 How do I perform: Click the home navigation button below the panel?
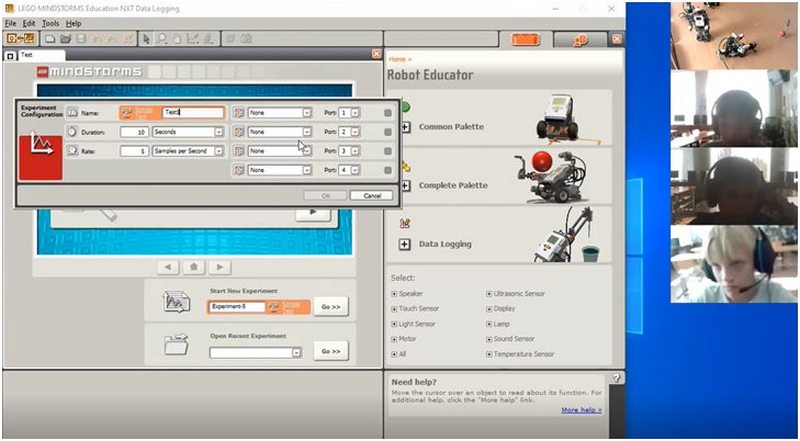click(194, 267)
